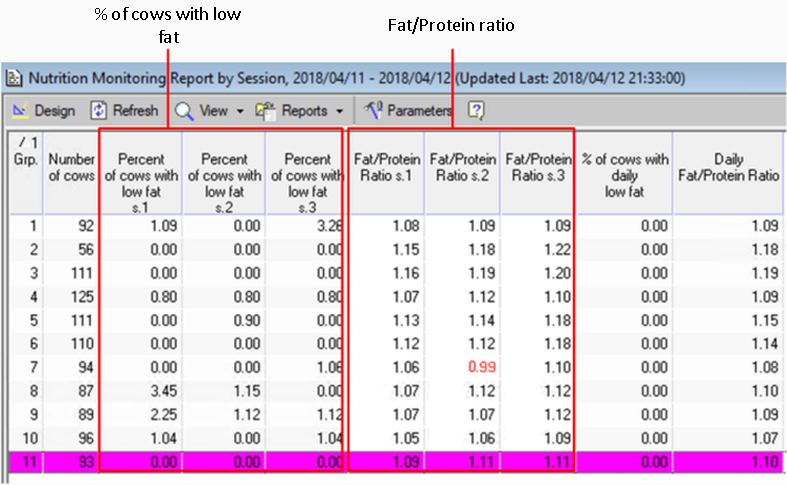787x485 pixels.
Task: Click the Reports folder icon
Action: [266, 110]
